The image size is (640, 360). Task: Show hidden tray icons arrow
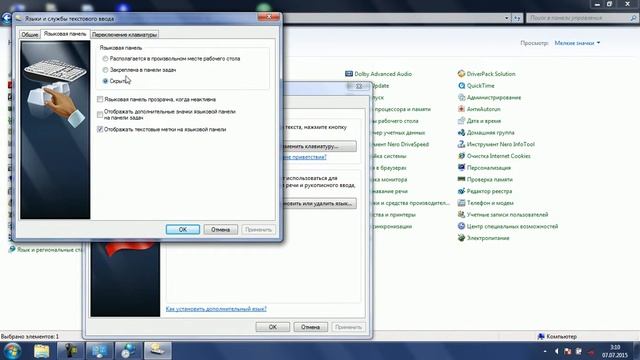coord(545,351)
